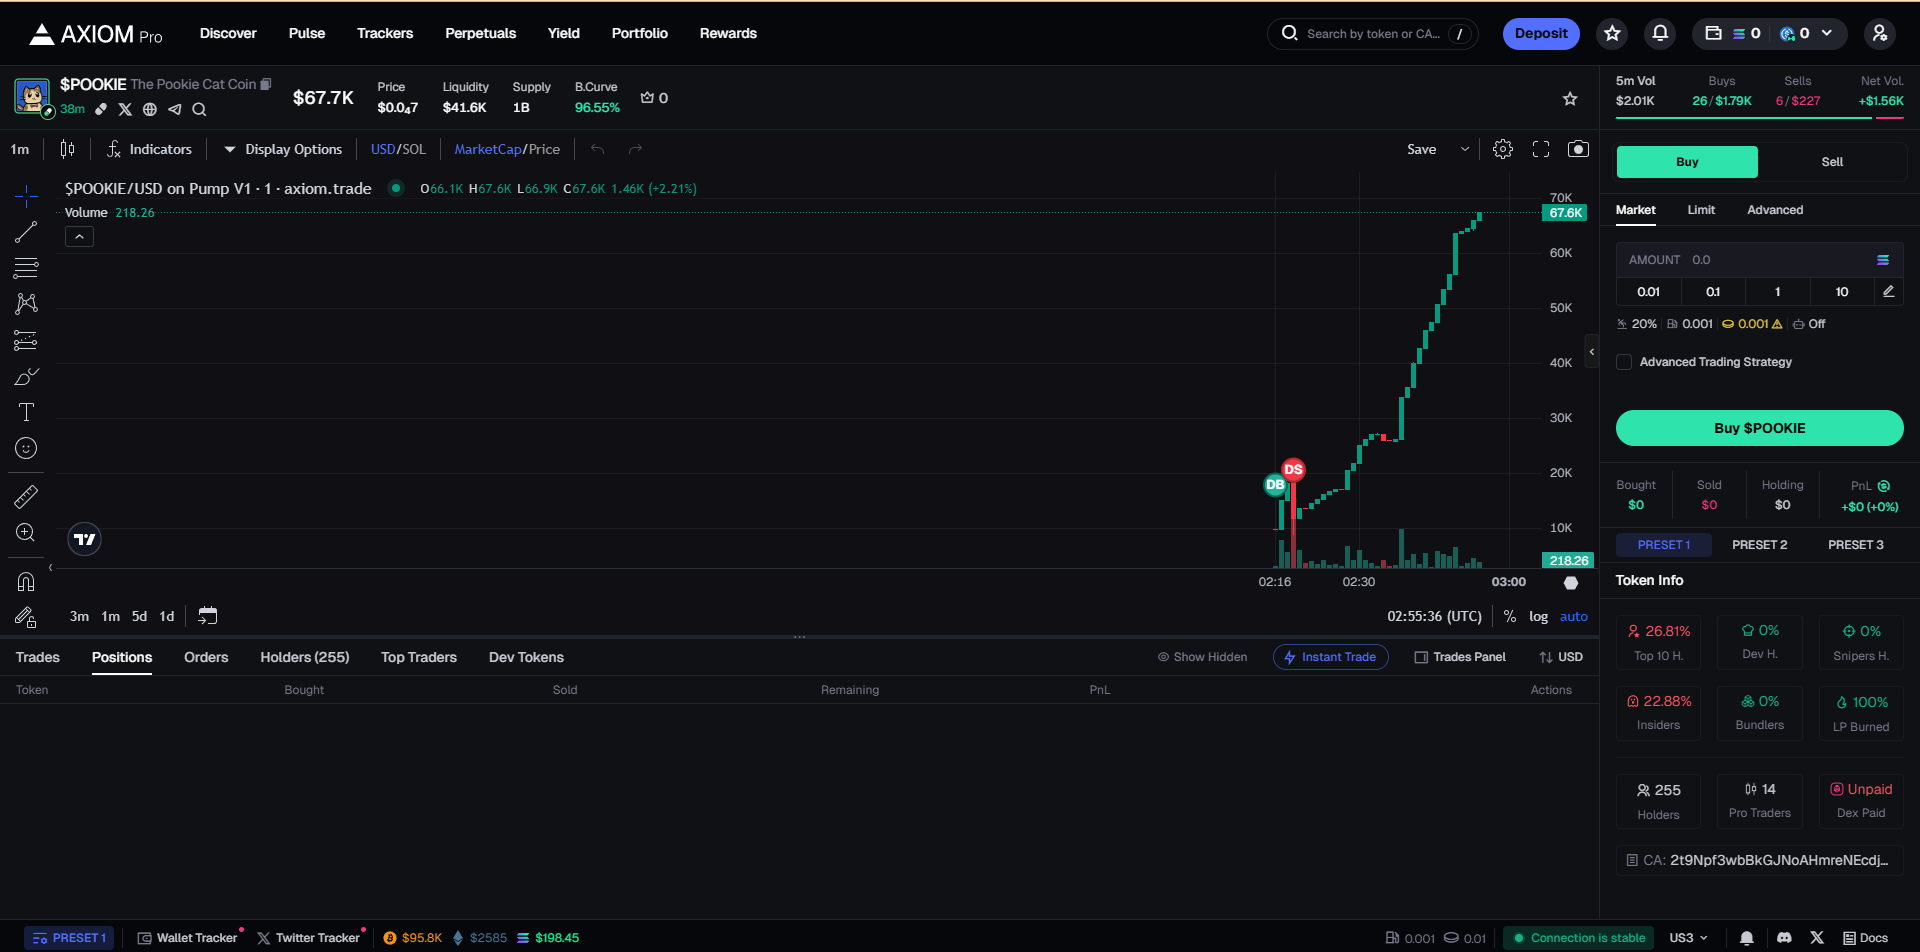
Task: Collapse the right trading panel arrow
Action: pyautogui.click(x=1592, y=352)
